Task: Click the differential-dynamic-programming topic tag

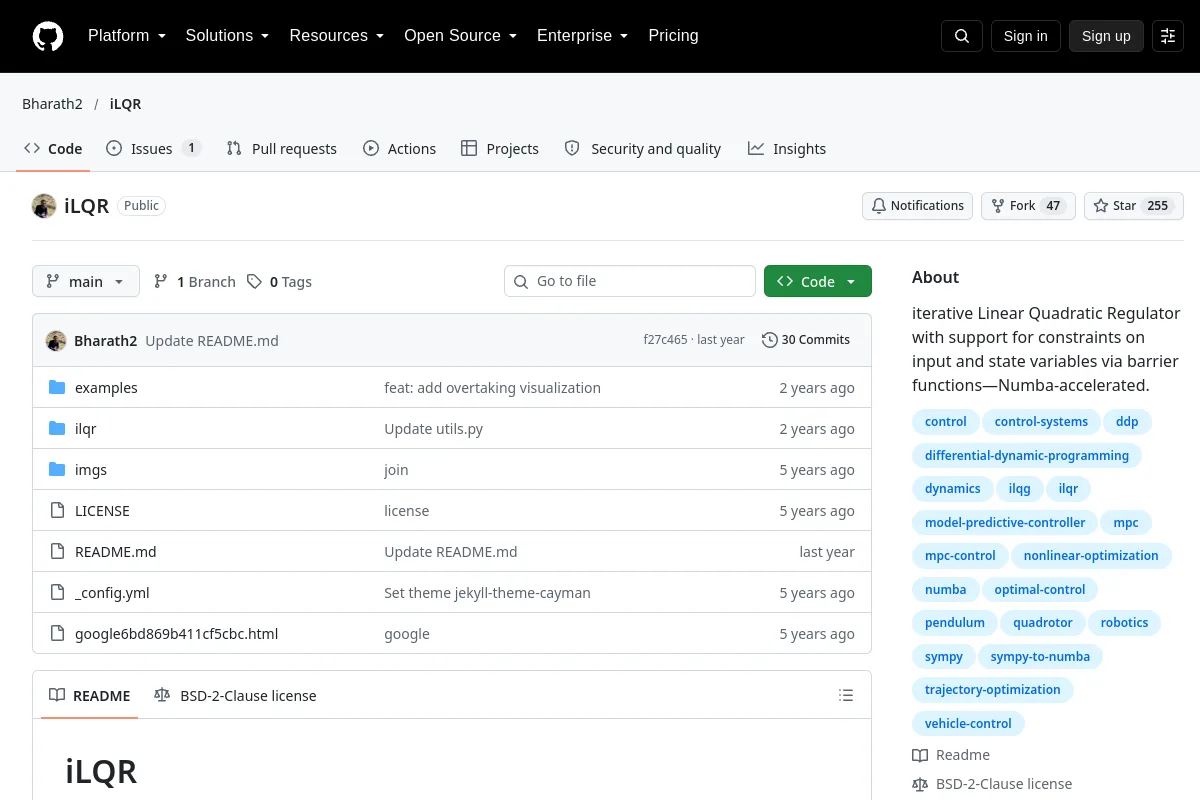Action: coord(1027,456)
